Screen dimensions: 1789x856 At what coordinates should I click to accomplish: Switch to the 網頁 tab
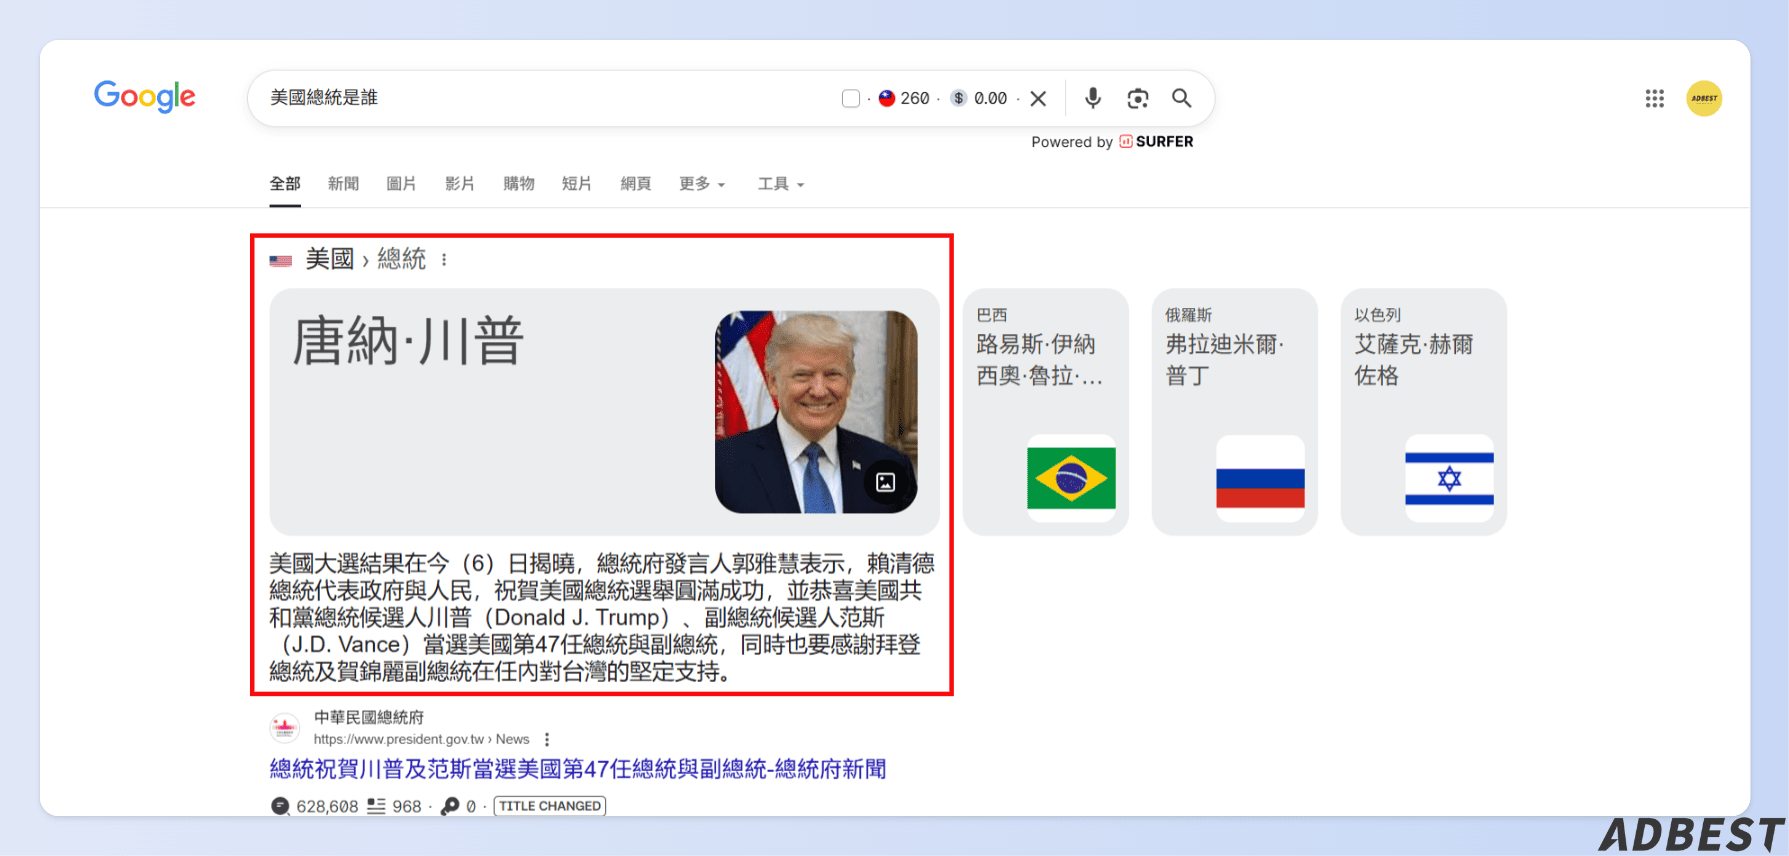(636, 183)
